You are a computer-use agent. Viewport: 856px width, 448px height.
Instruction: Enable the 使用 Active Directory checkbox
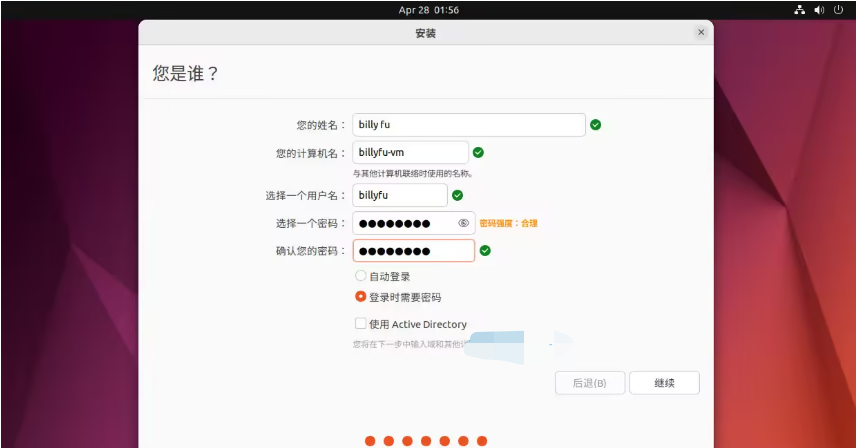pyautogui.click(x=360, y=324)
